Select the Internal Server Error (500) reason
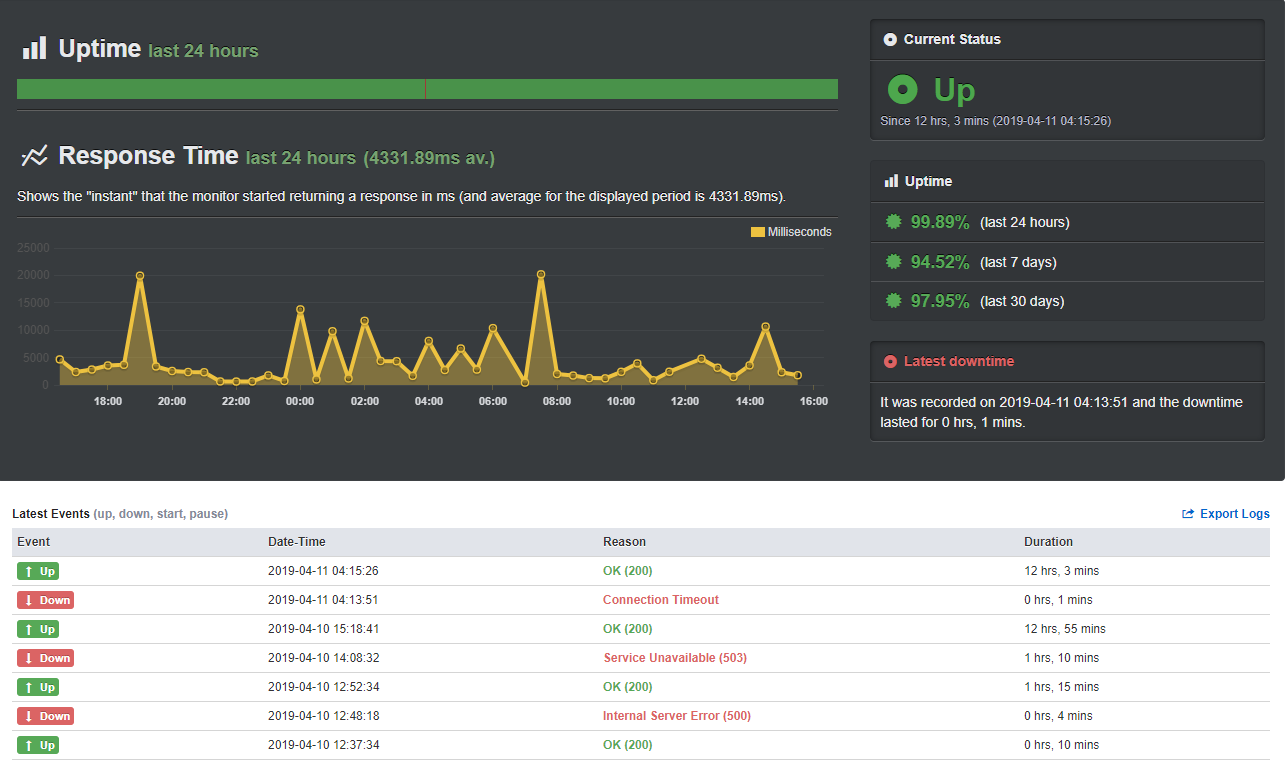1286x762 pixels. tap(676, 716)
